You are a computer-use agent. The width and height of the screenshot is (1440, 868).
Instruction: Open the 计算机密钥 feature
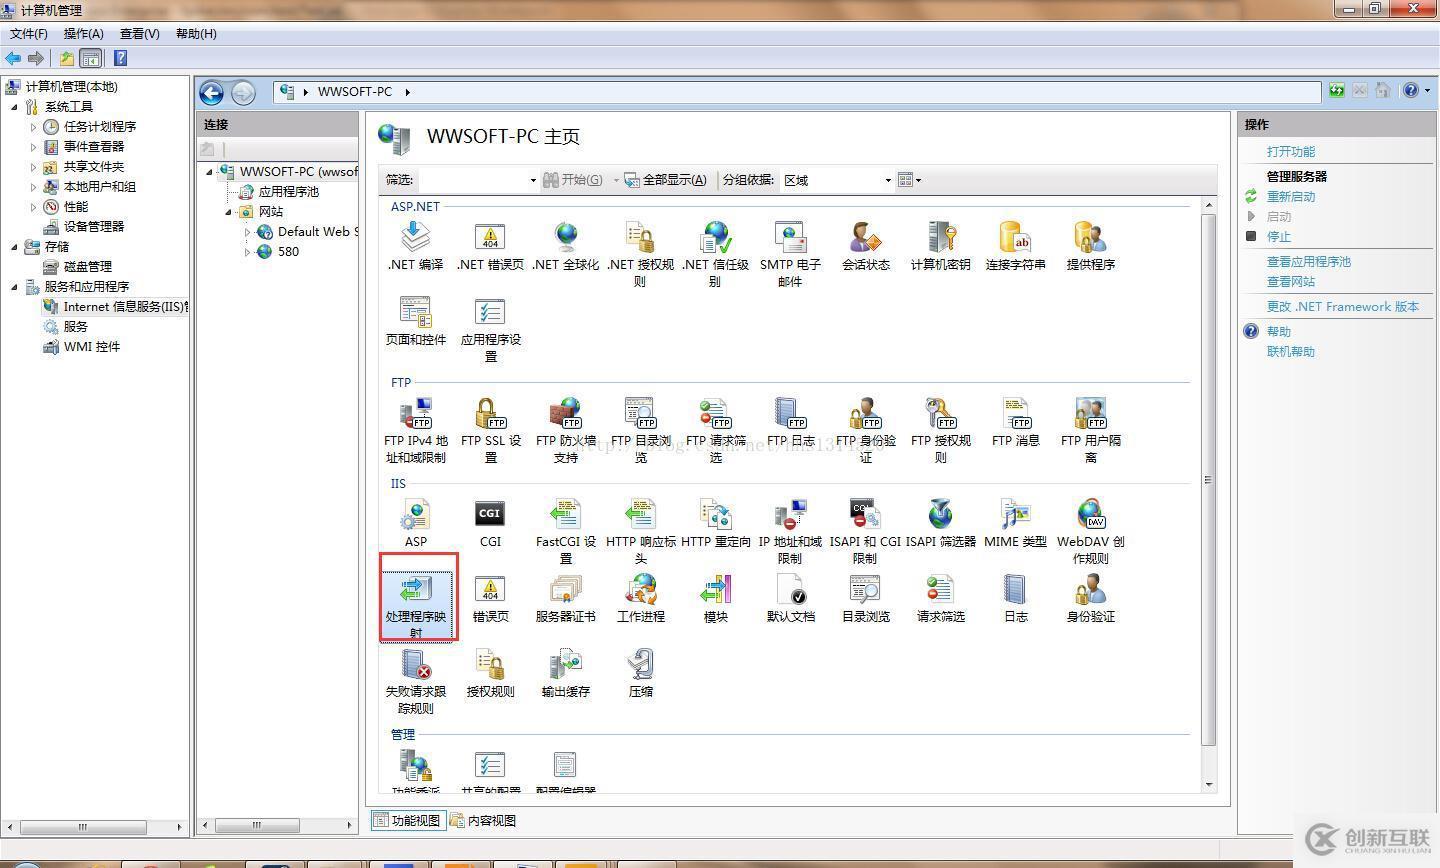tap(940, 246)
